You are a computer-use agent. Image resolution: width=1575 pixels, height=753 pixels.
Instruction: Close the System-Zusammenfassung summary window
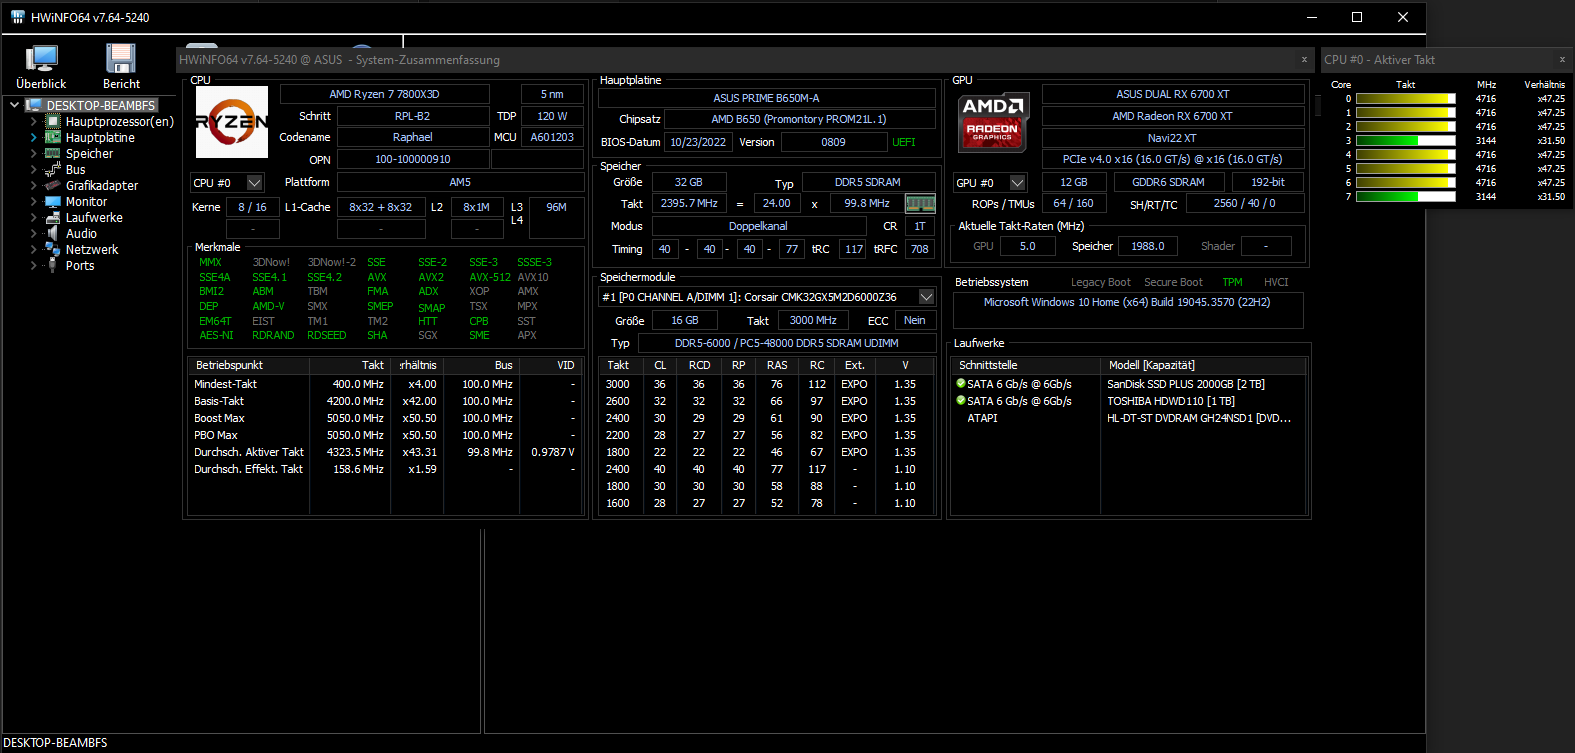point(1304,60)
